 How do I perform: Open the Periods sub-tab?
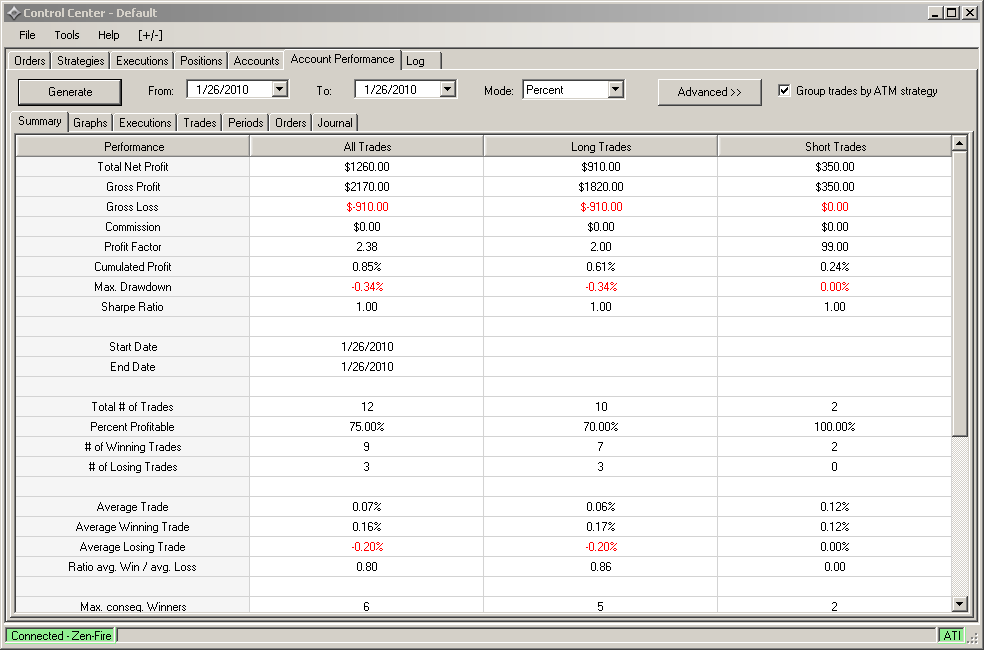[245, 123]
